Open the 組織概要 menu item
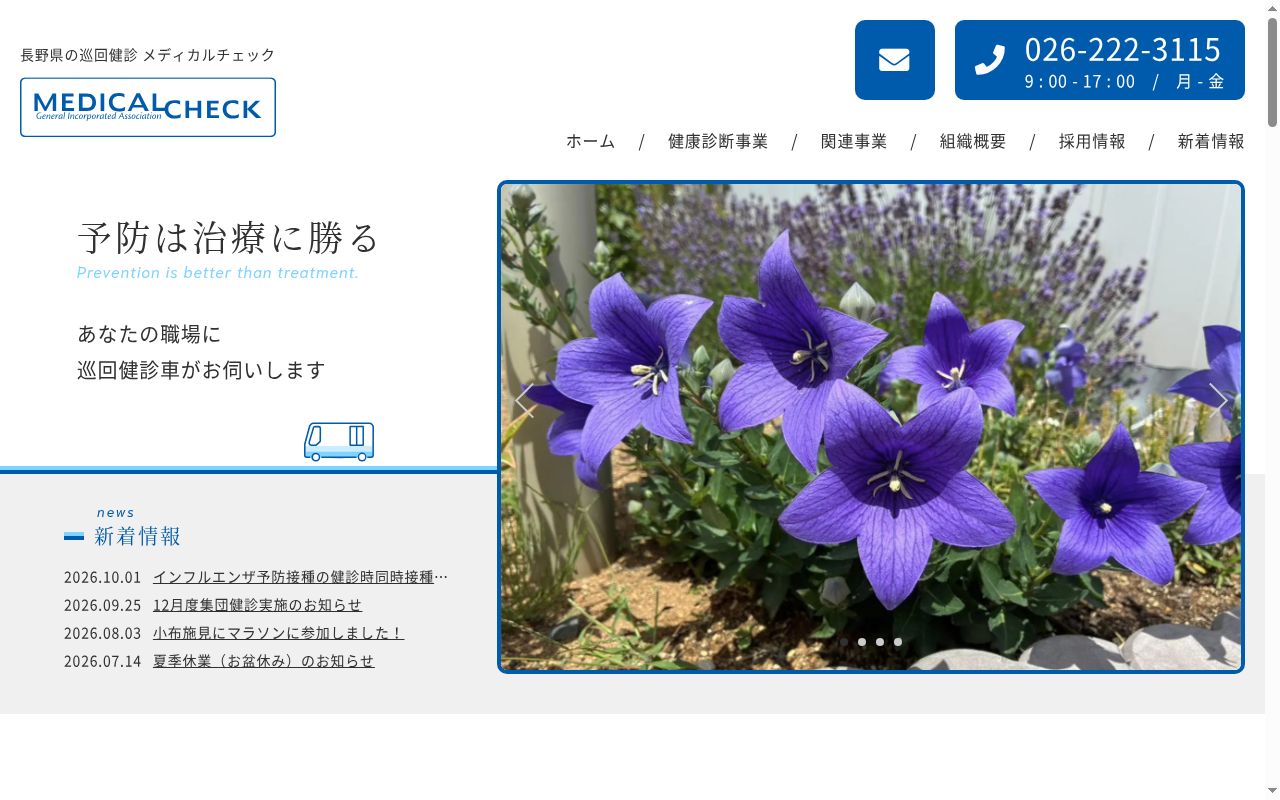This screenshot has height=800, width=1280. point(973,141)
